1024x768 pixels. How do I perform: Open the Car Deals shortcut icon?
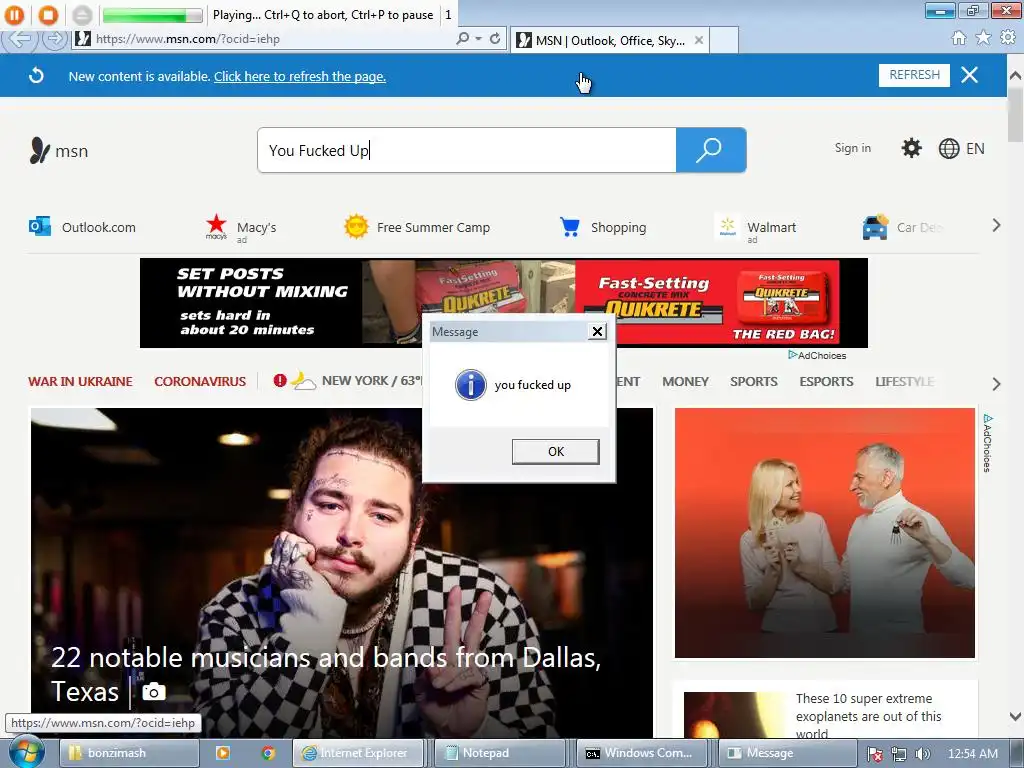[875, 227]
